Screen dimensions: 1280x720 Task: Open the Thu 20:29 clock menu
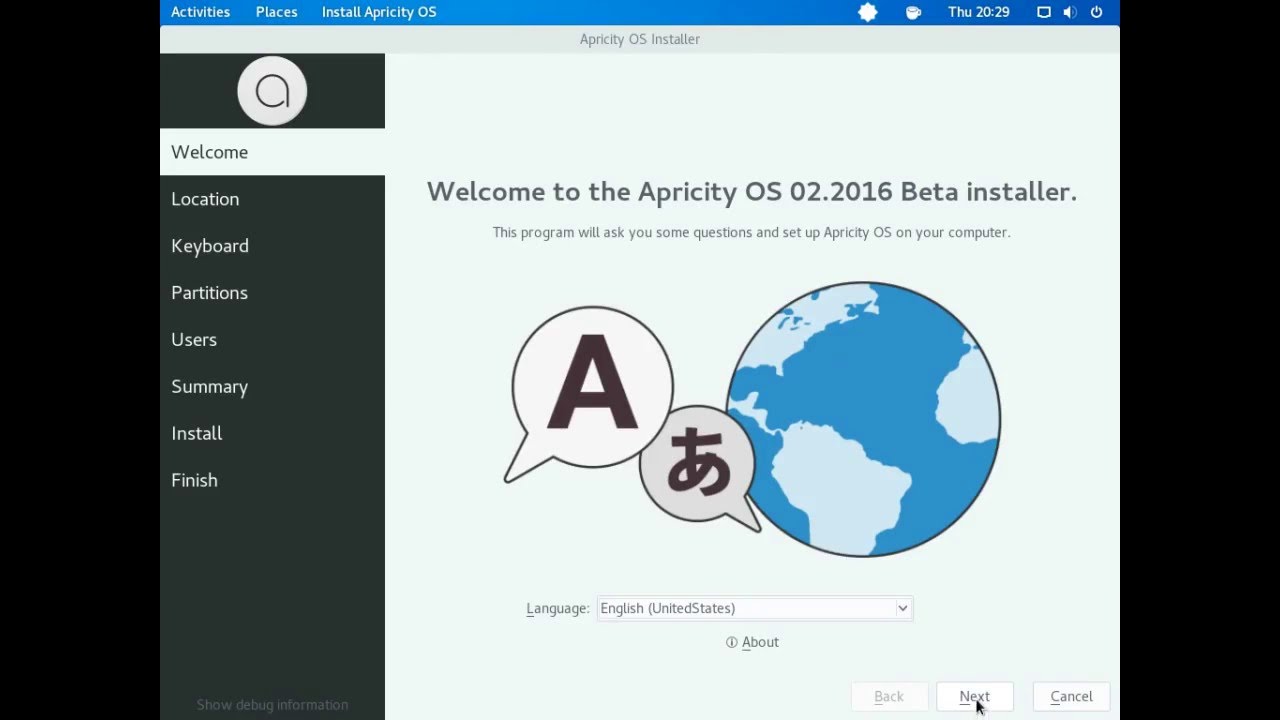(x=979, y=12)
